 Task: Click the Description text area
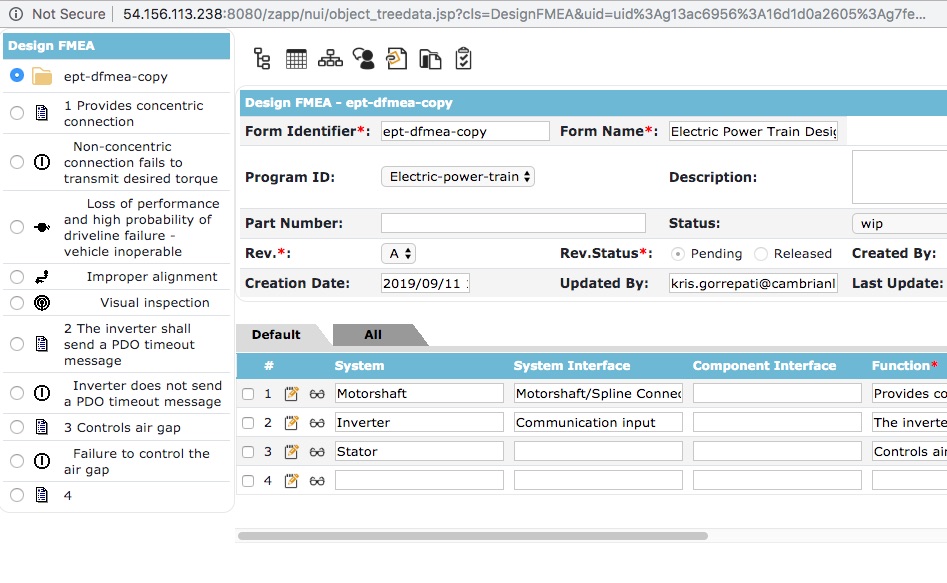pos(899,177)
